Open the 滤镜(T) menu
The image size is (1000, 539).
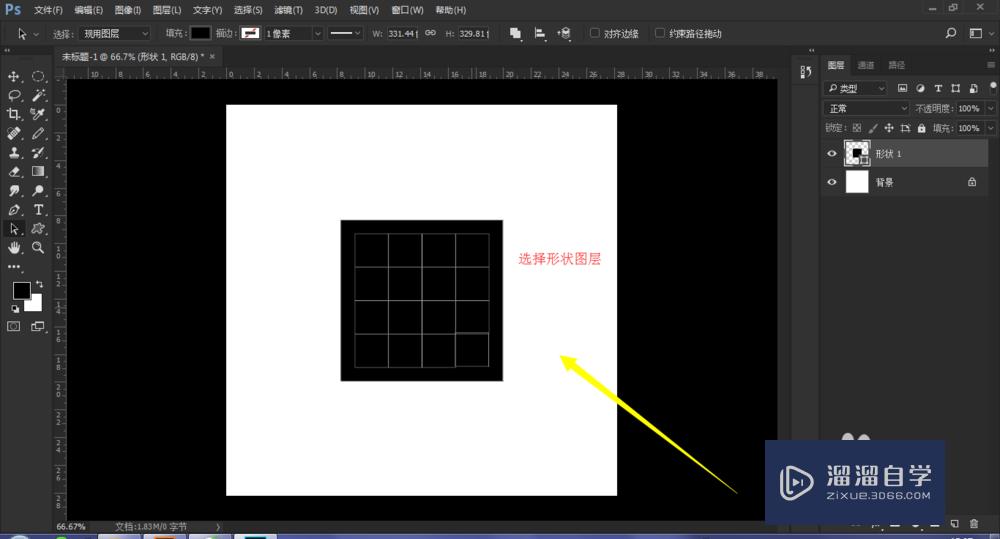288,10
